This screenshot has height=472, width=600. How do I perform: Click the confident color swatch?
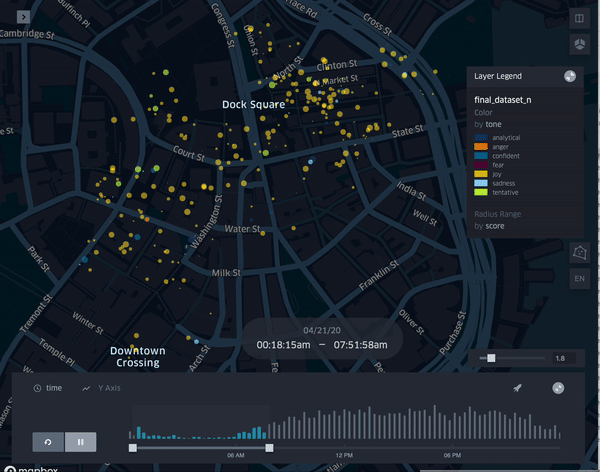pyautogui.click(x=481, y=156)
